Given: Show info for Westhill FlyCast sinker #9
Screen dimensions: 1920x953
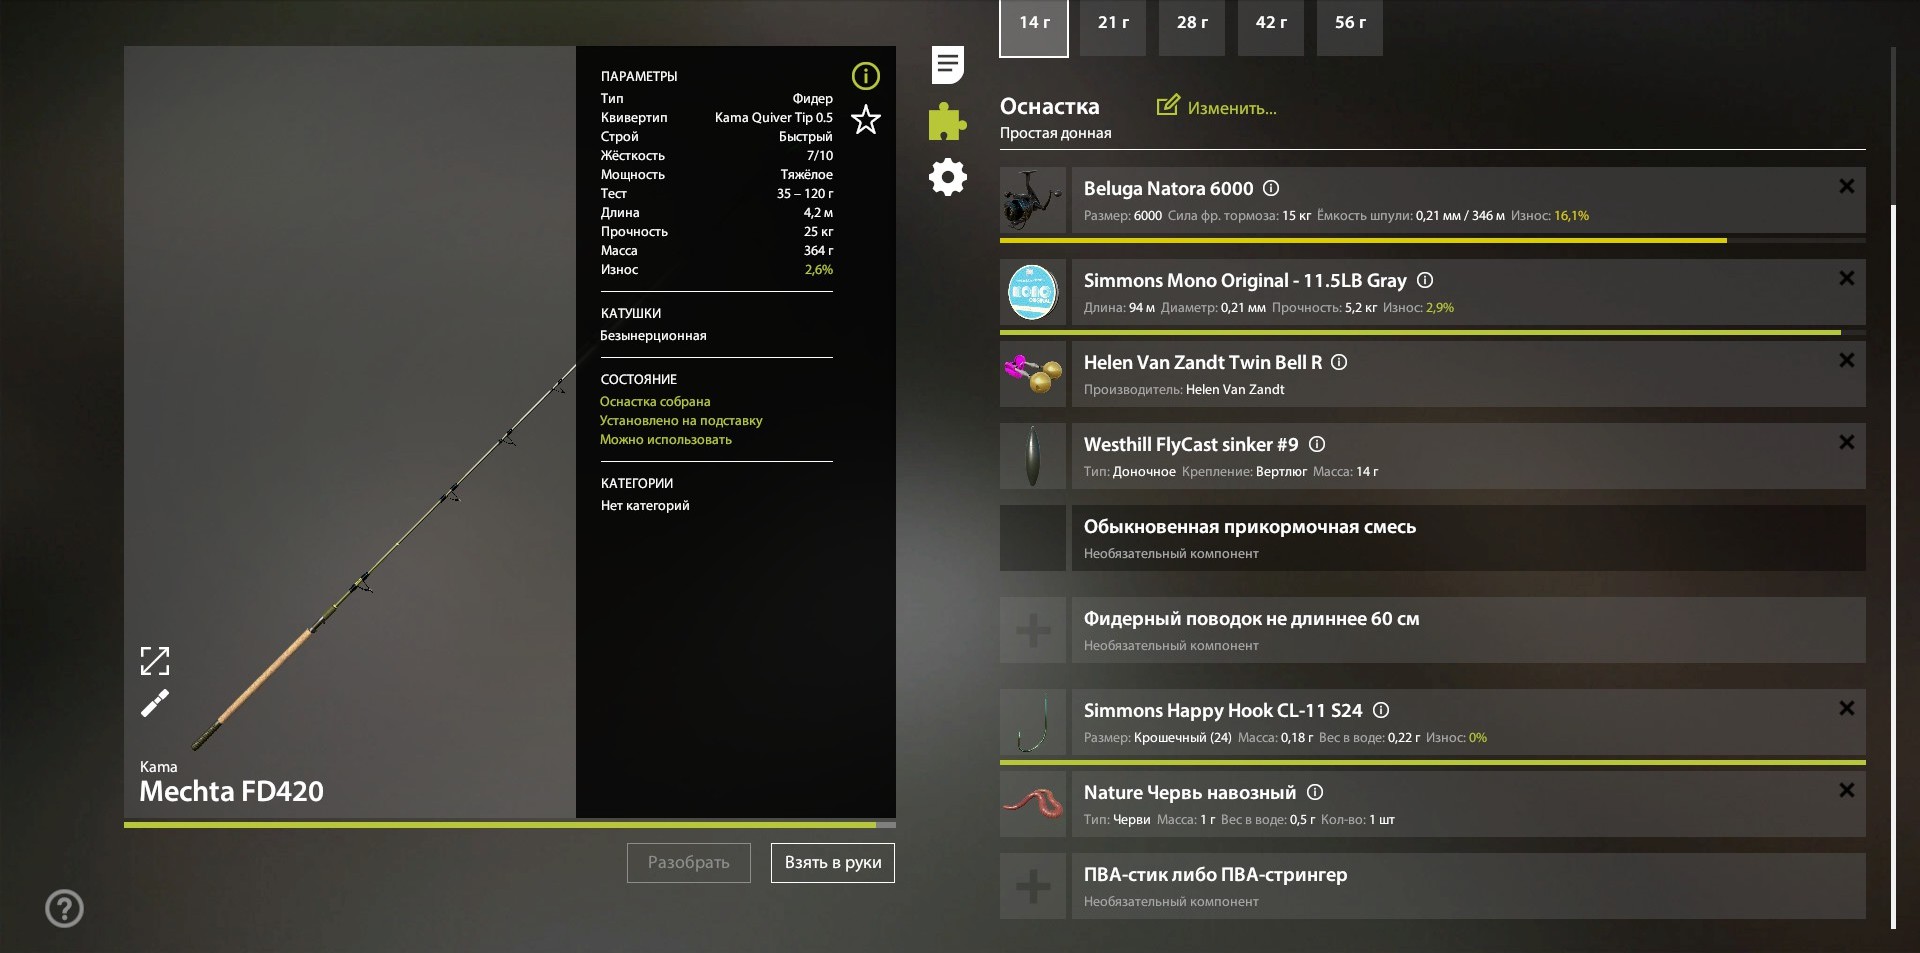Looking at the screenshot, I should [1317, 444].
